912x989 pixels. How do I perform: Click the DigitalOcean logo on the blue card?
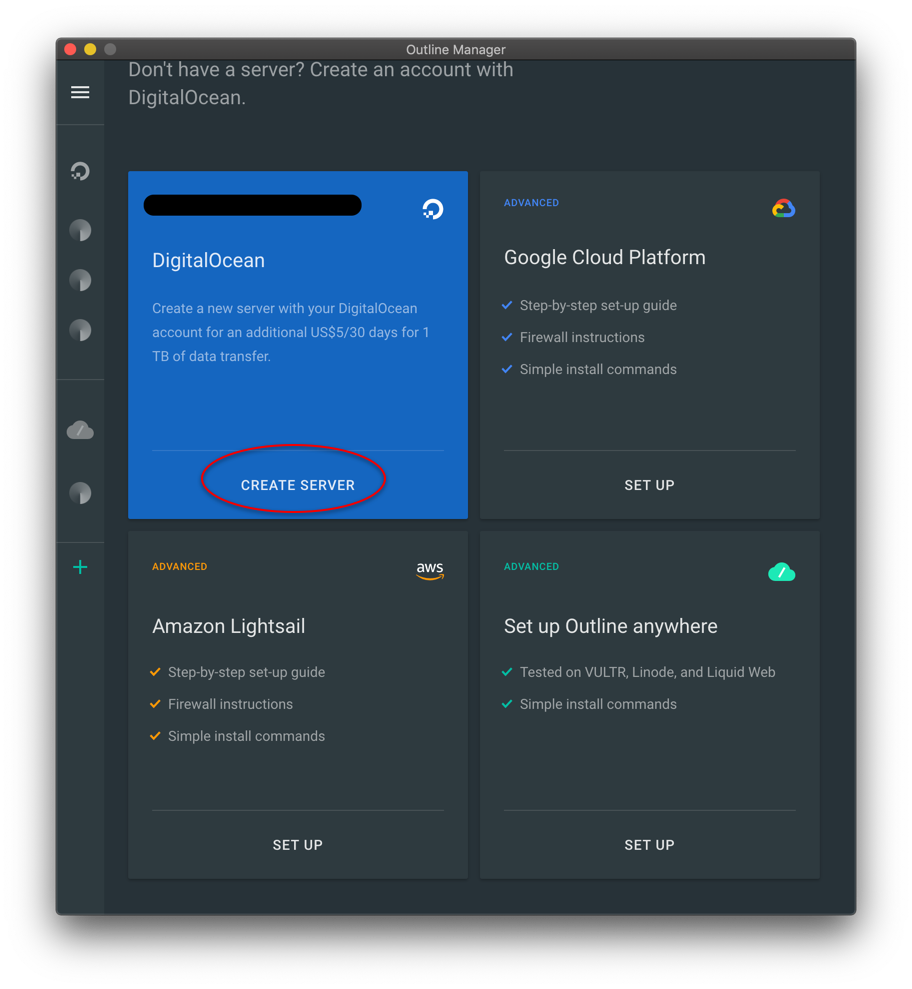432,209
